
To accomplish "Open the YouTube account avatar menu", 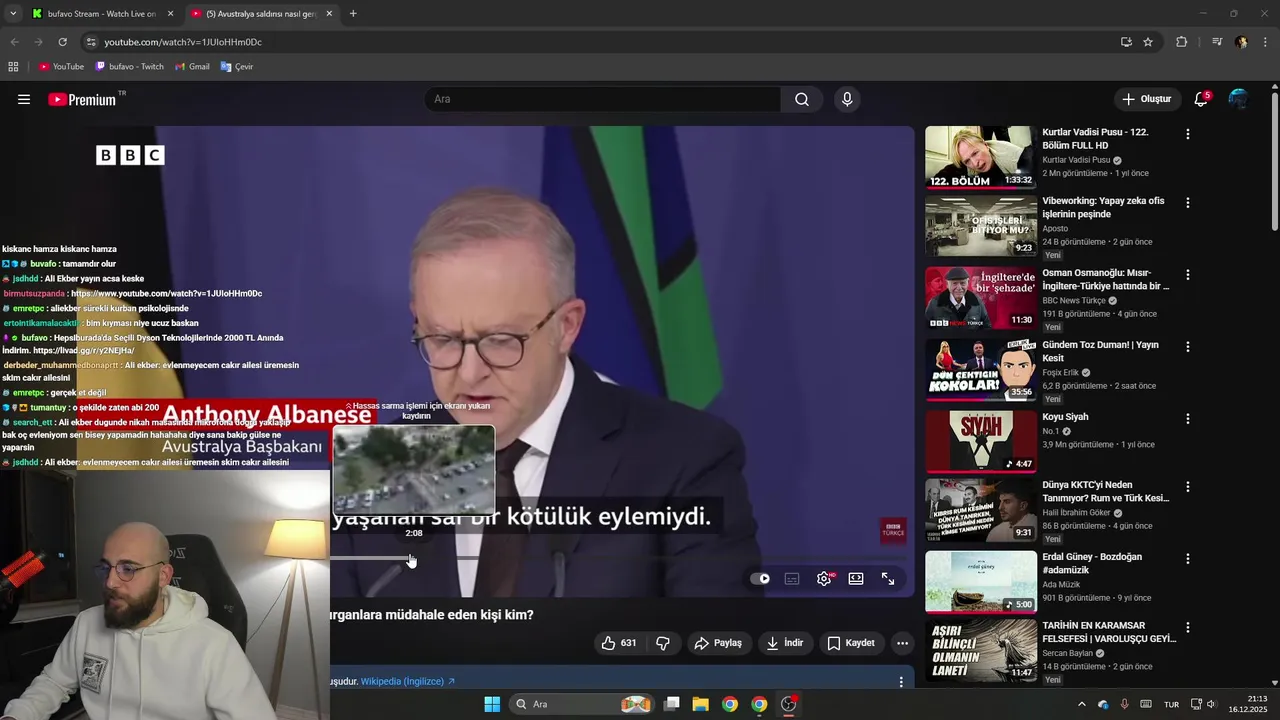I will pos(1238,99).
